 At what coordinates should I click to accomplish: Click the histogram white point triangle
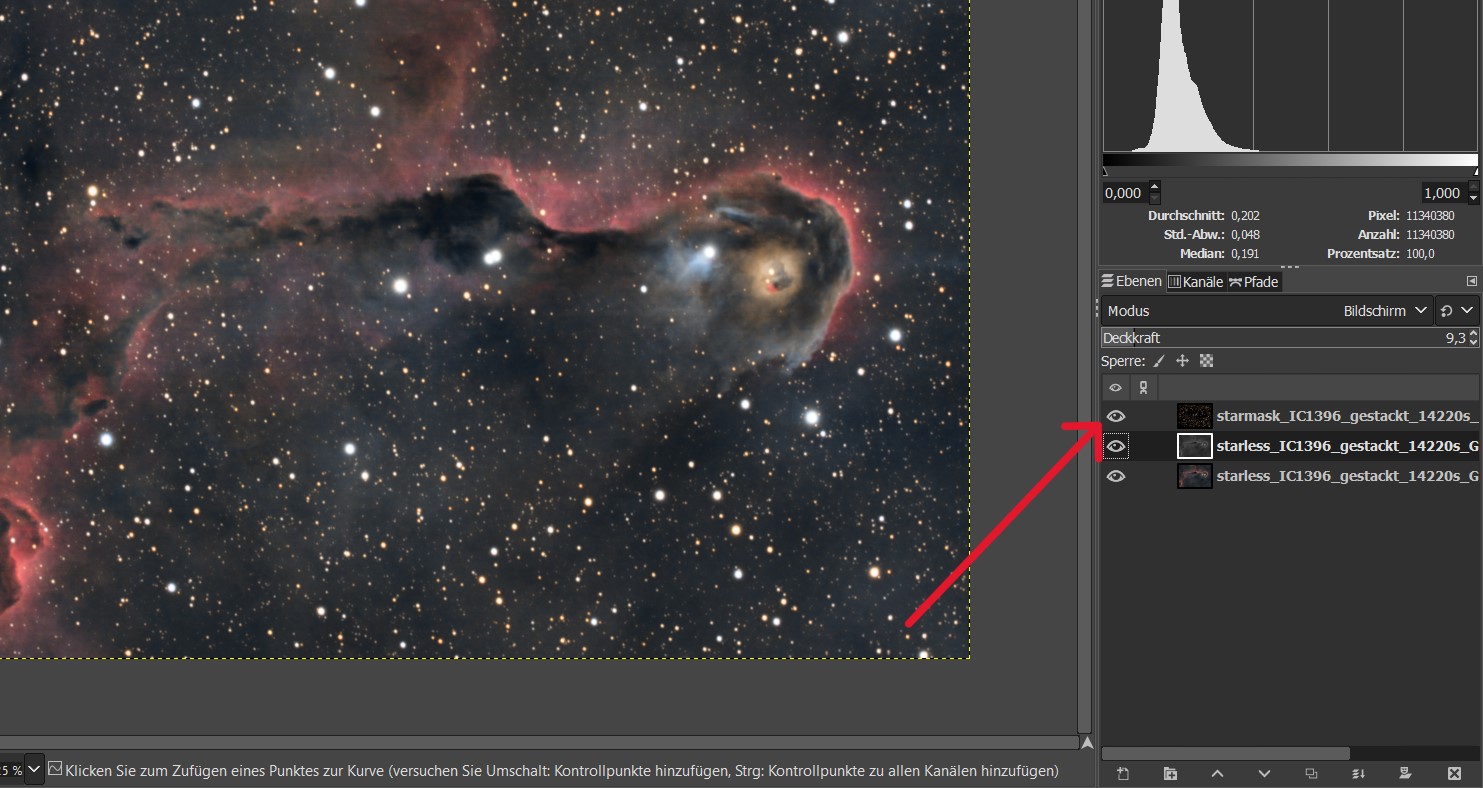(x=1475, y=172)
